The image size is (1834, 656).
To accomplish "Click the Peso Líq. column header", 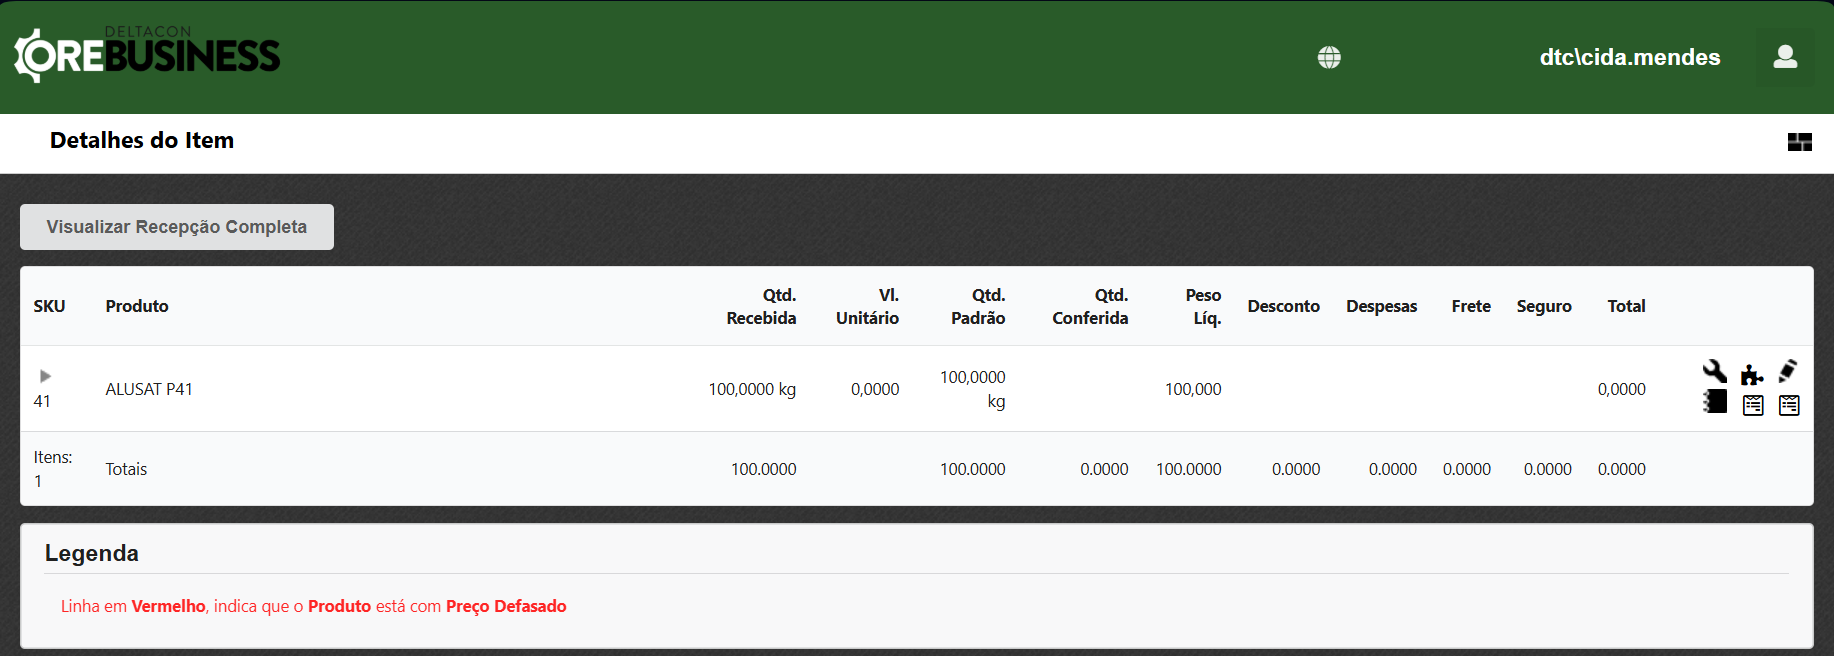I will [x=1203, y=306].
